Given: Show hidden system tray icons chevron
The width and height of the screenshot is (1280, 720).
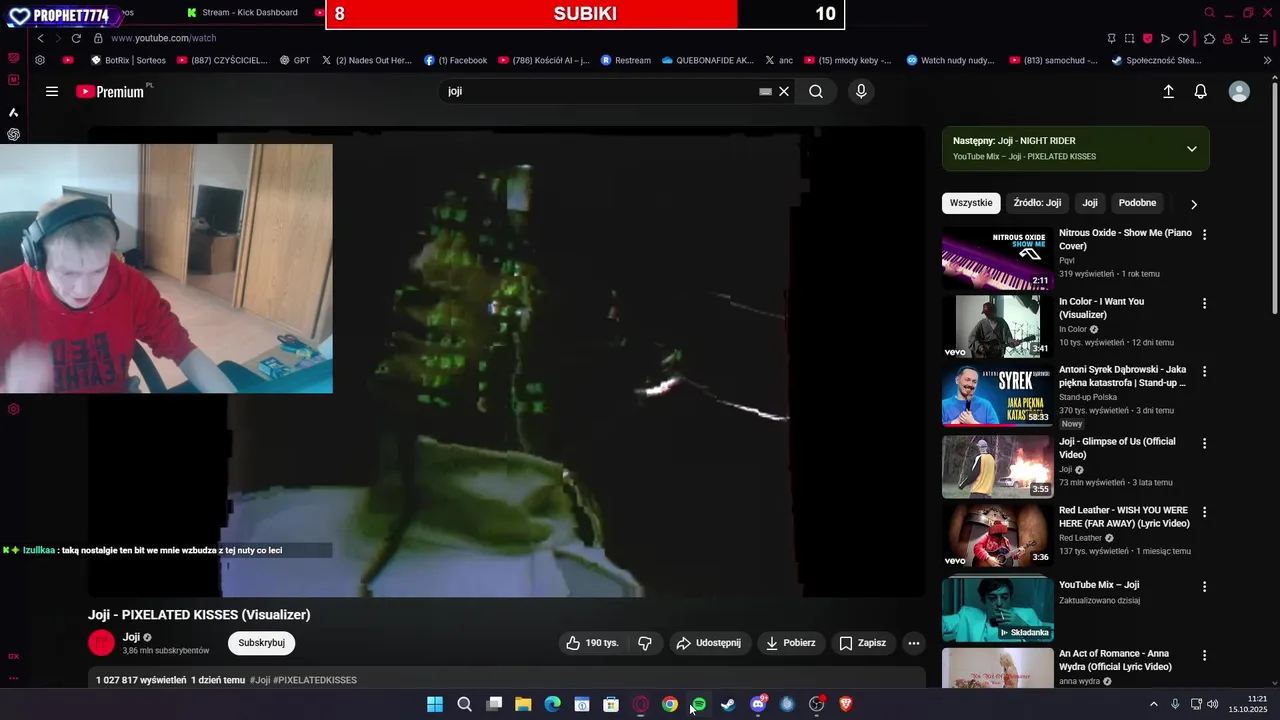Looking at the screenshot, I should [x=1153, y=704].
